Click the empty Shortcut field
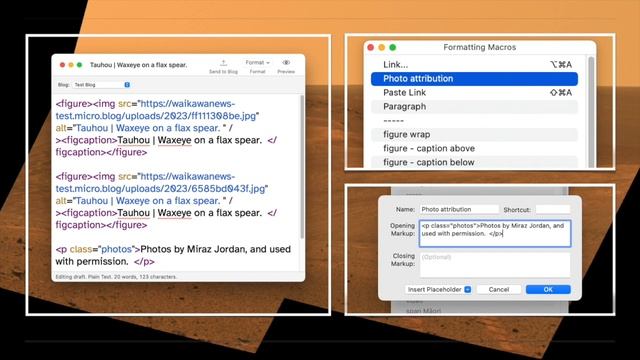This screenshot has height=360, width=640. (553, 209)
